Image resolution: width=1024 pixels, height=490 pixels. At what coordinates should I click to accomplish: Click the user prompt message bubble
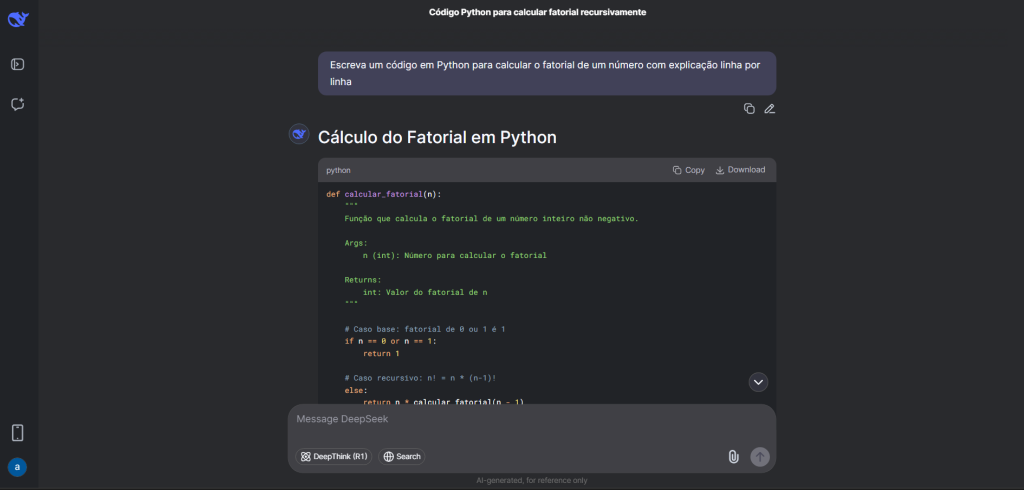546,73
